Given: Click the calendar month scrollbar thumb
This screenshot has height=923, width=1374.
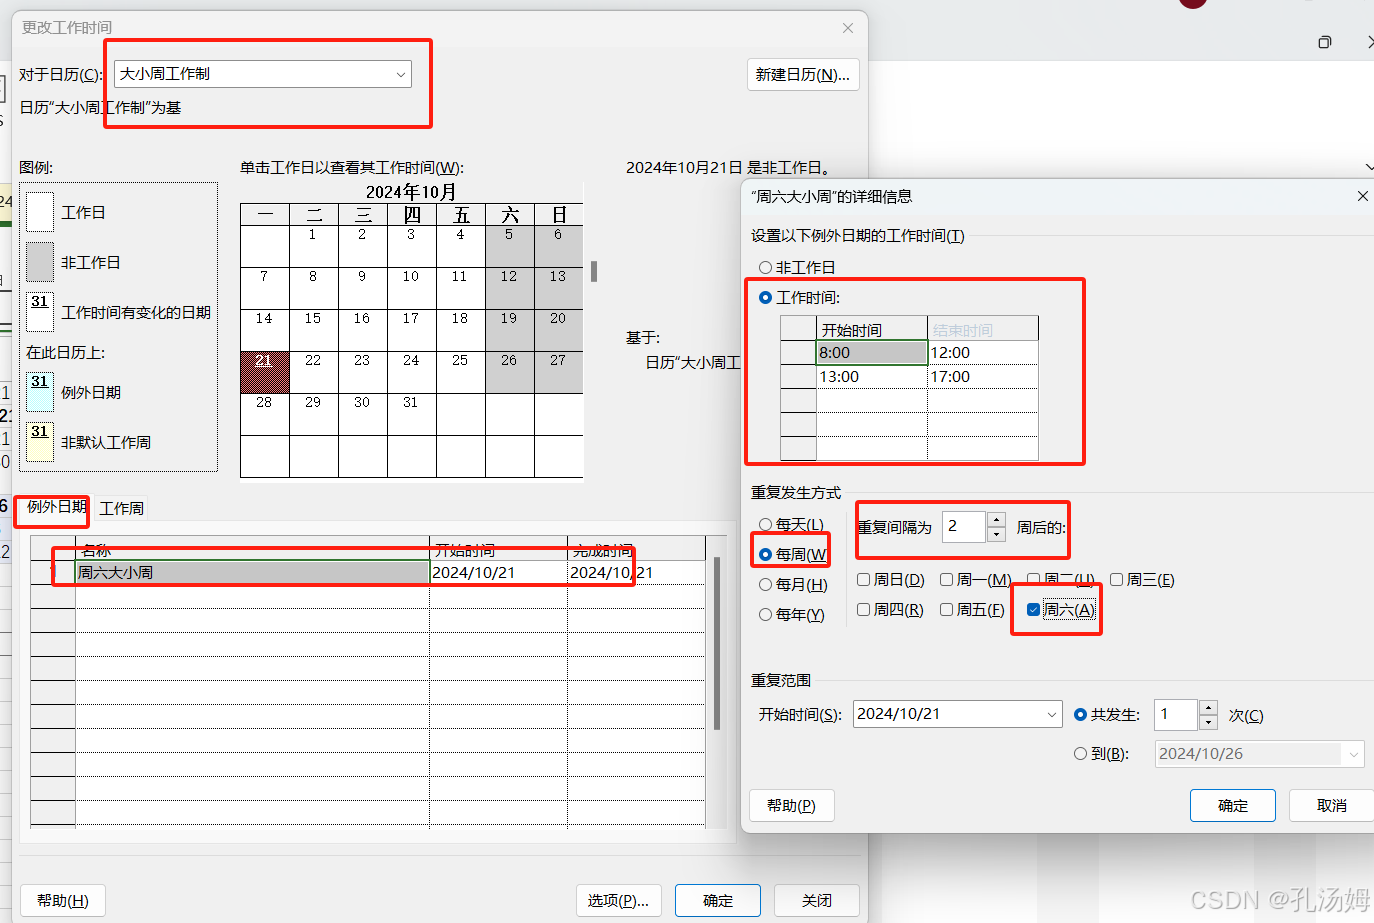Looking at the screenshot, I should (594, 271).
